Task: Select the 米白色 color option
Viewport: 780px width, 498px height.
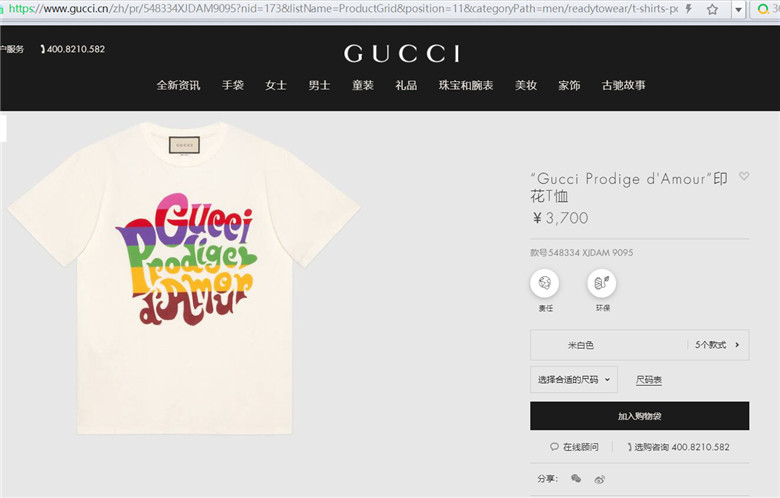Action: click(581, 345)
